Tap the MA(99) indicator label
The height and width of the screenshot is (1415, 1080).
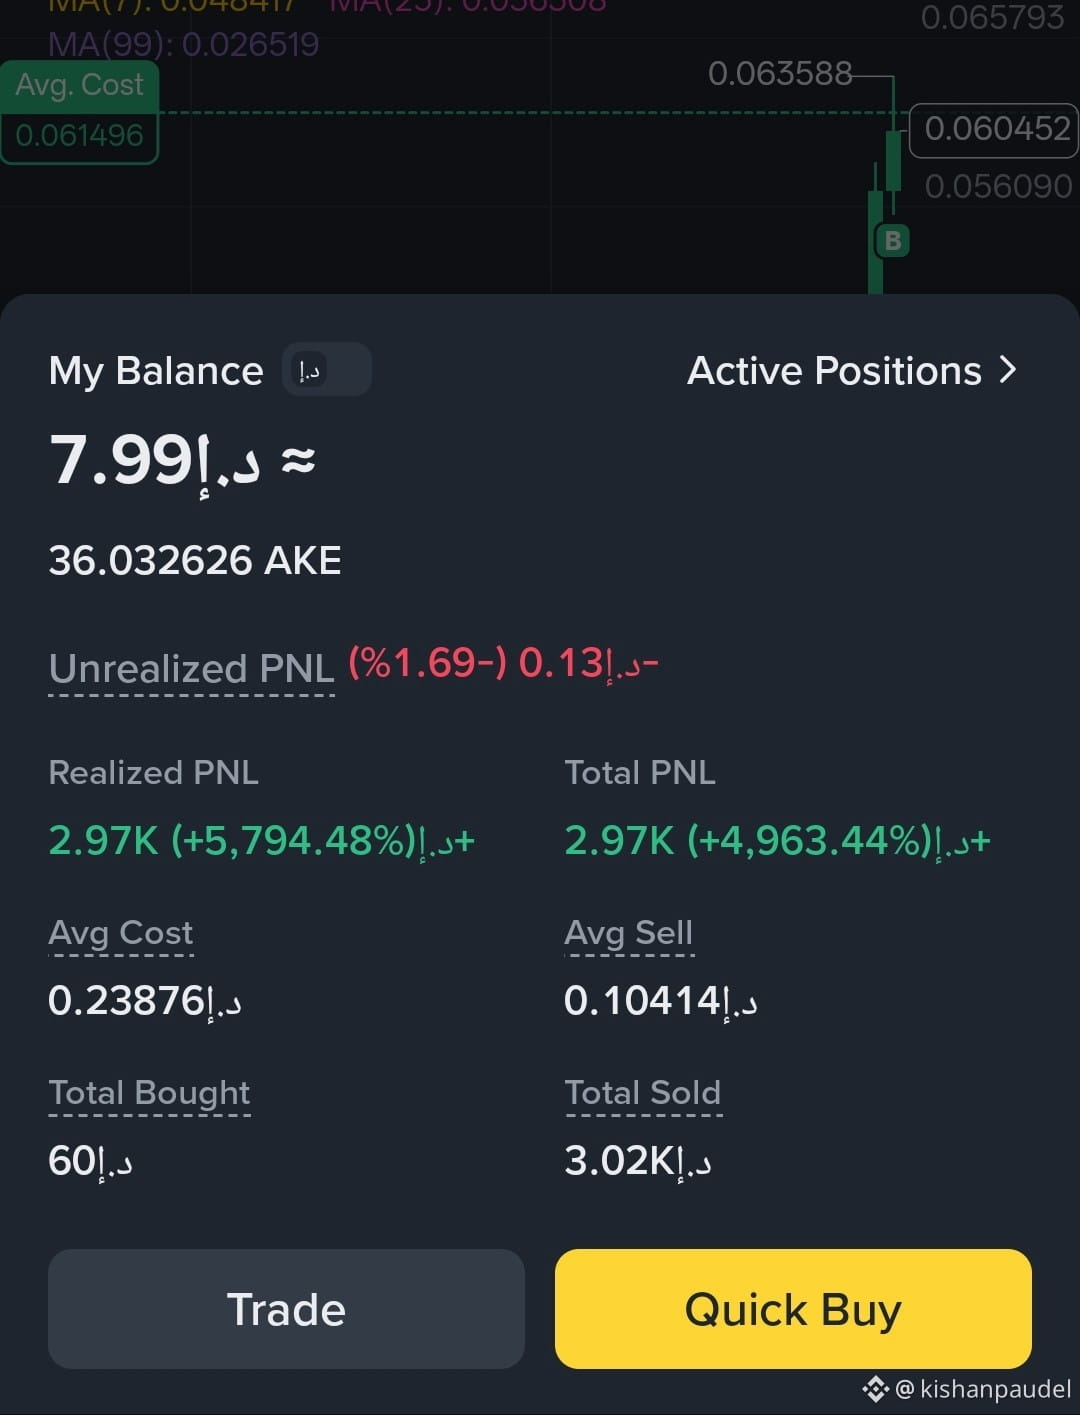point(183,44)
